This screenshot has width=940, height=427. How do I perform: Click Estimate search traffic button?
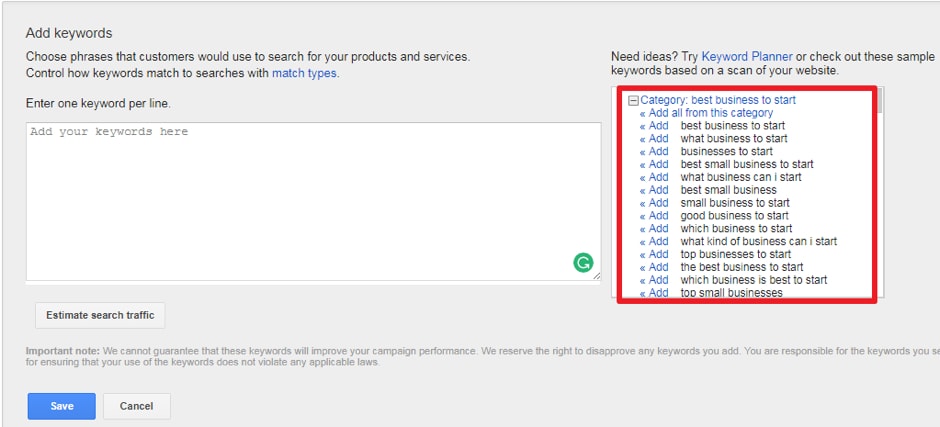[100, 315]
